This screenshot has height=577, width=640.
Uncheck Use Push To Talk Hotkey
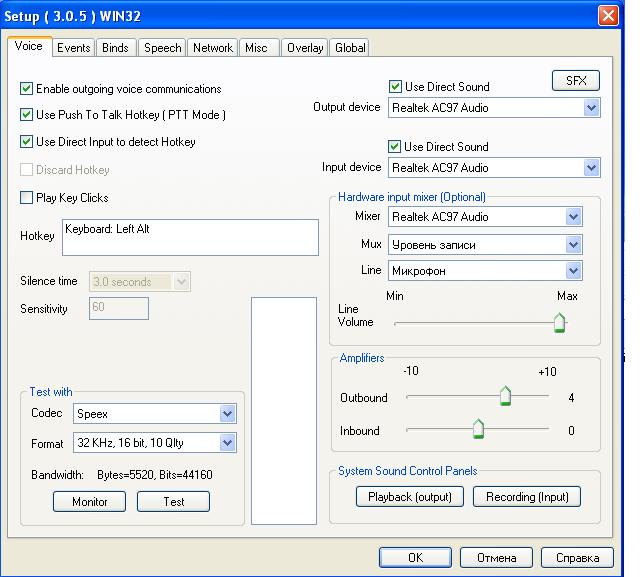click(27, 115)
